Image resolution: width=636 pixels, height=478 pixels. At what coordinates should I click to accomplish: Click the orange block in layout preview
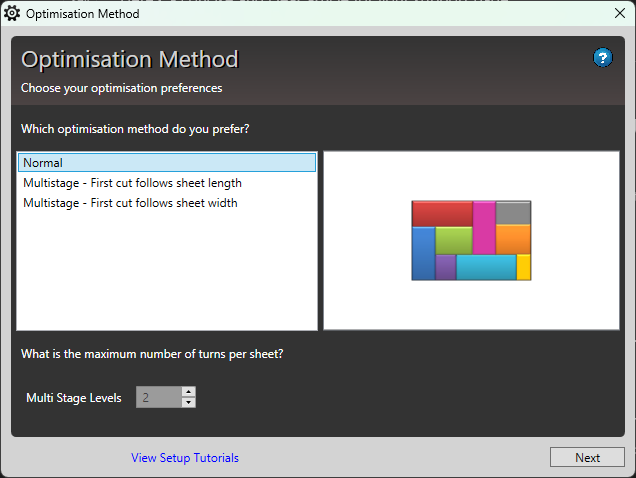pyautogui.click(x=513, y=239)
